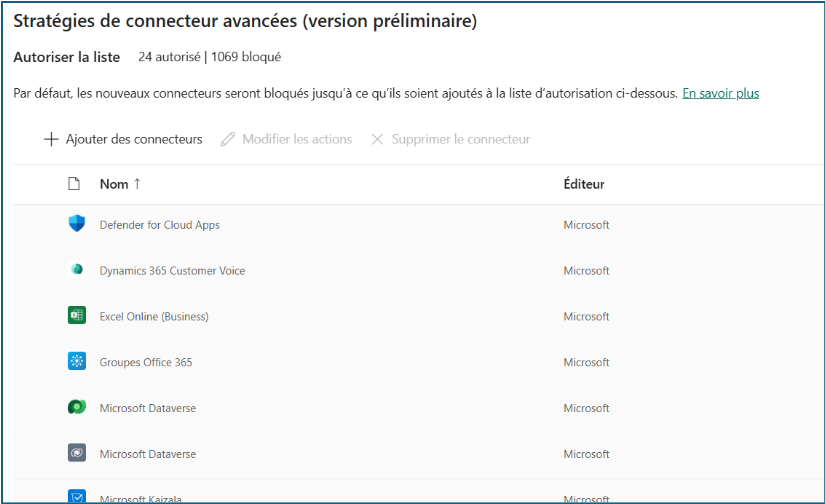Click the Microsoft publisher cell for Excel Online
This screenshot has height=504, width=825.
pos(586,317)
